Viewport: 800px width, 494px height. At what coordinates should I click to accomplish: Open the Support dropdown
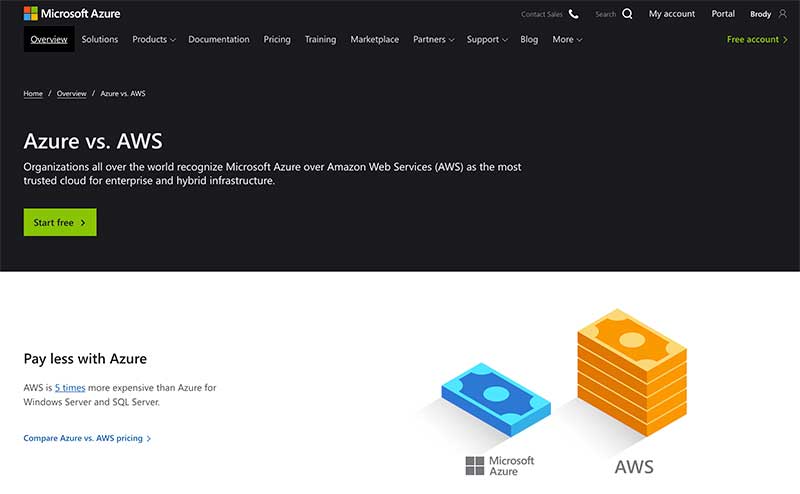tap(487, 39)
